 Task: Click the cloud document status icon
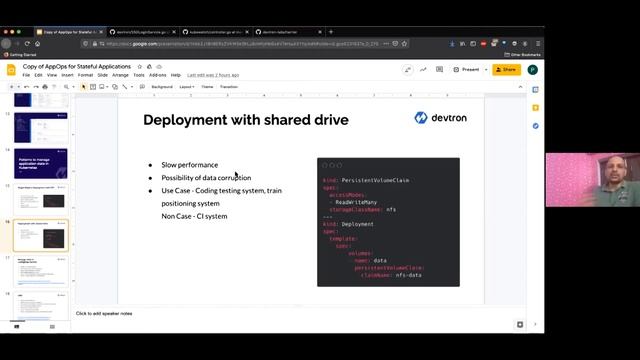(x=159, y=67)
